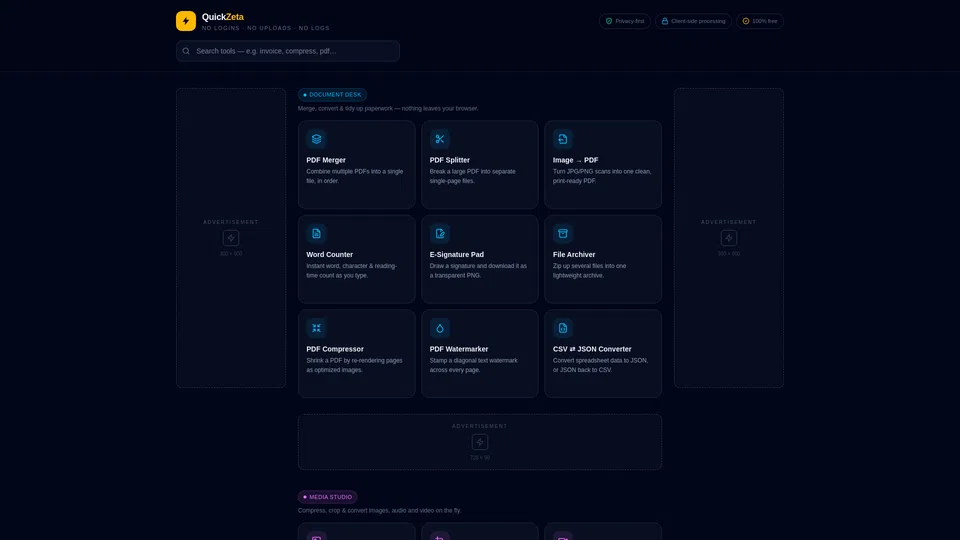This screenshot has height=540, width=960.
Task: Click "Compress, crop & convert images" description
Action: (x=380, y=510)
